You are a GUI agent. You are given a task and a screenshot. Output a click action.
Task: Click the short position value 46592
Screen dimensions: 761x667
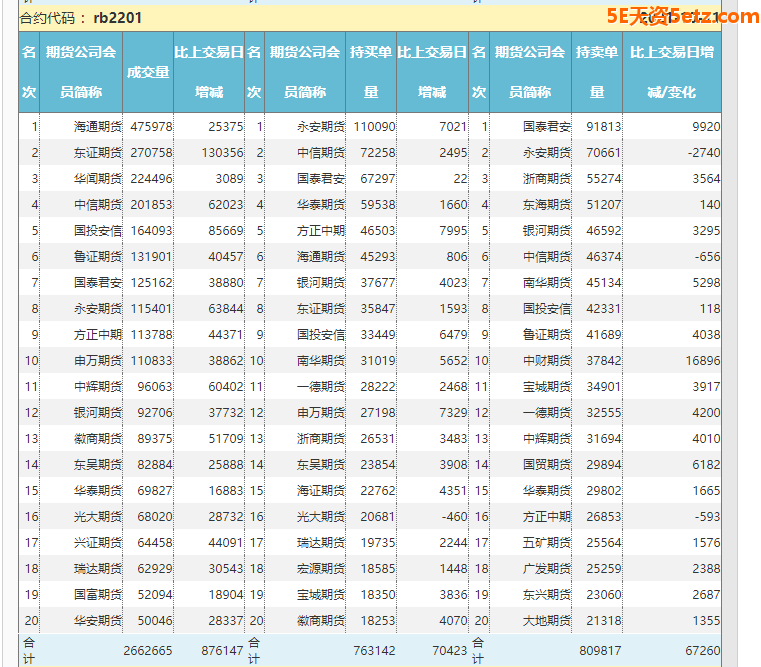pyautogui.click(x=604, y=231)
